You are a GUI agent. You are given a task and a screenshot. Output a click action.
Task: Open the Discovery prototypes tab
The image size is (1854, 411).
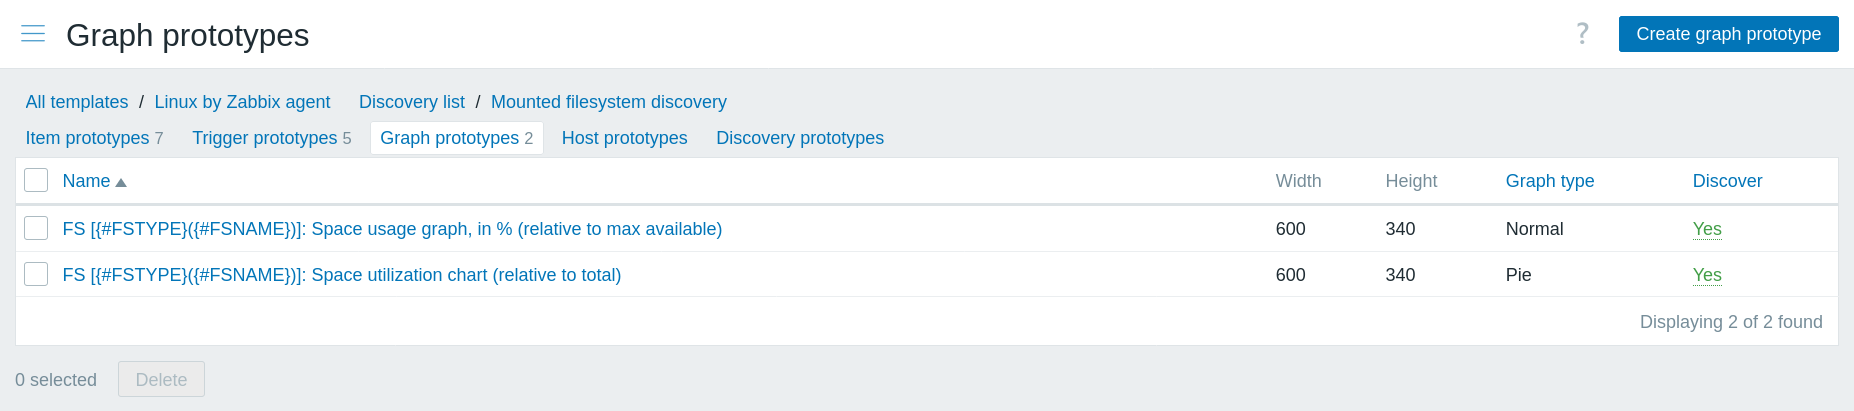click(799, 138)
